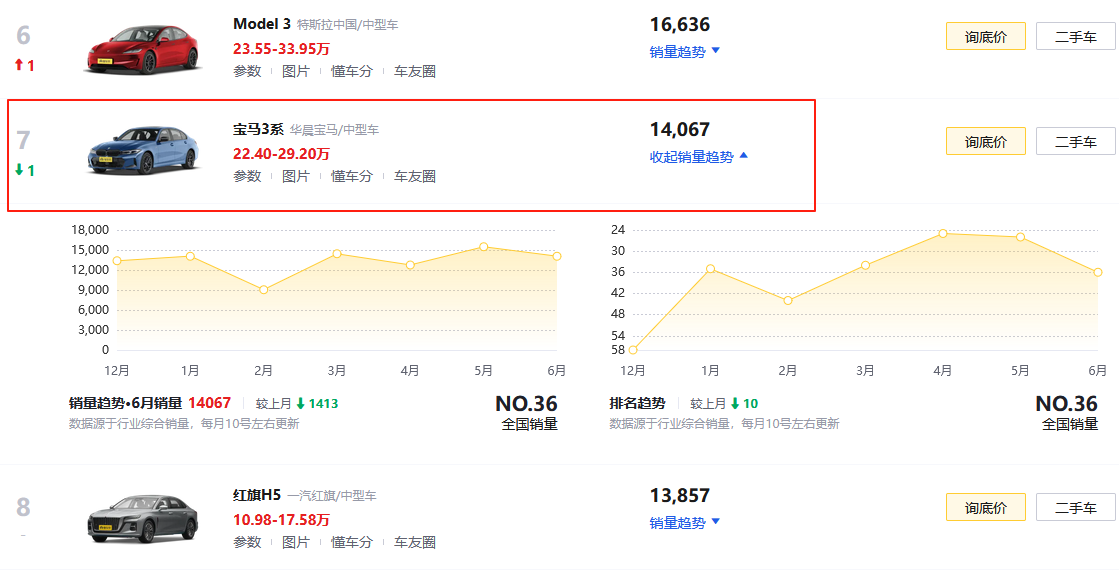Image resolution: width=1119 pixels, height=582 pixels.
Task: Collapse 收起销量趋势 for 宝马3系
Action: [699, 157]
